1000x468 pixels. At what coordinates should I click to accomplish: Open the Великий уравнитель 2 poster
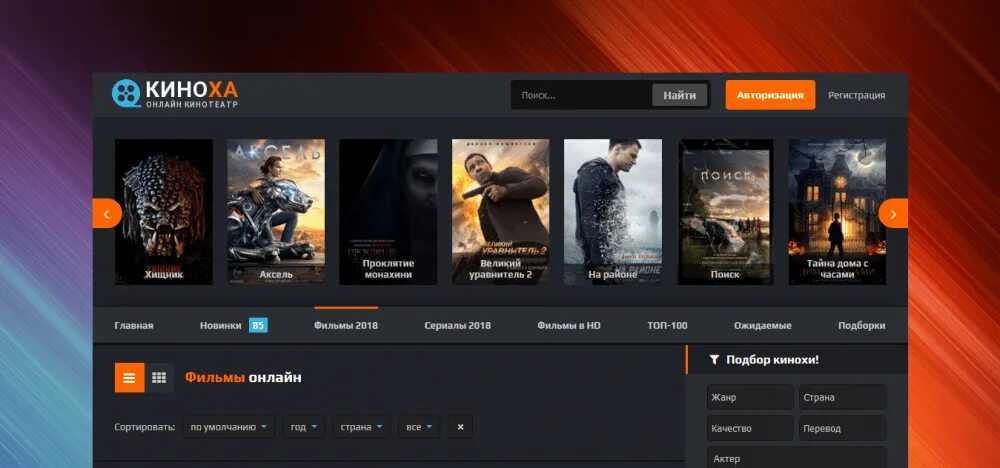point(501,212)
